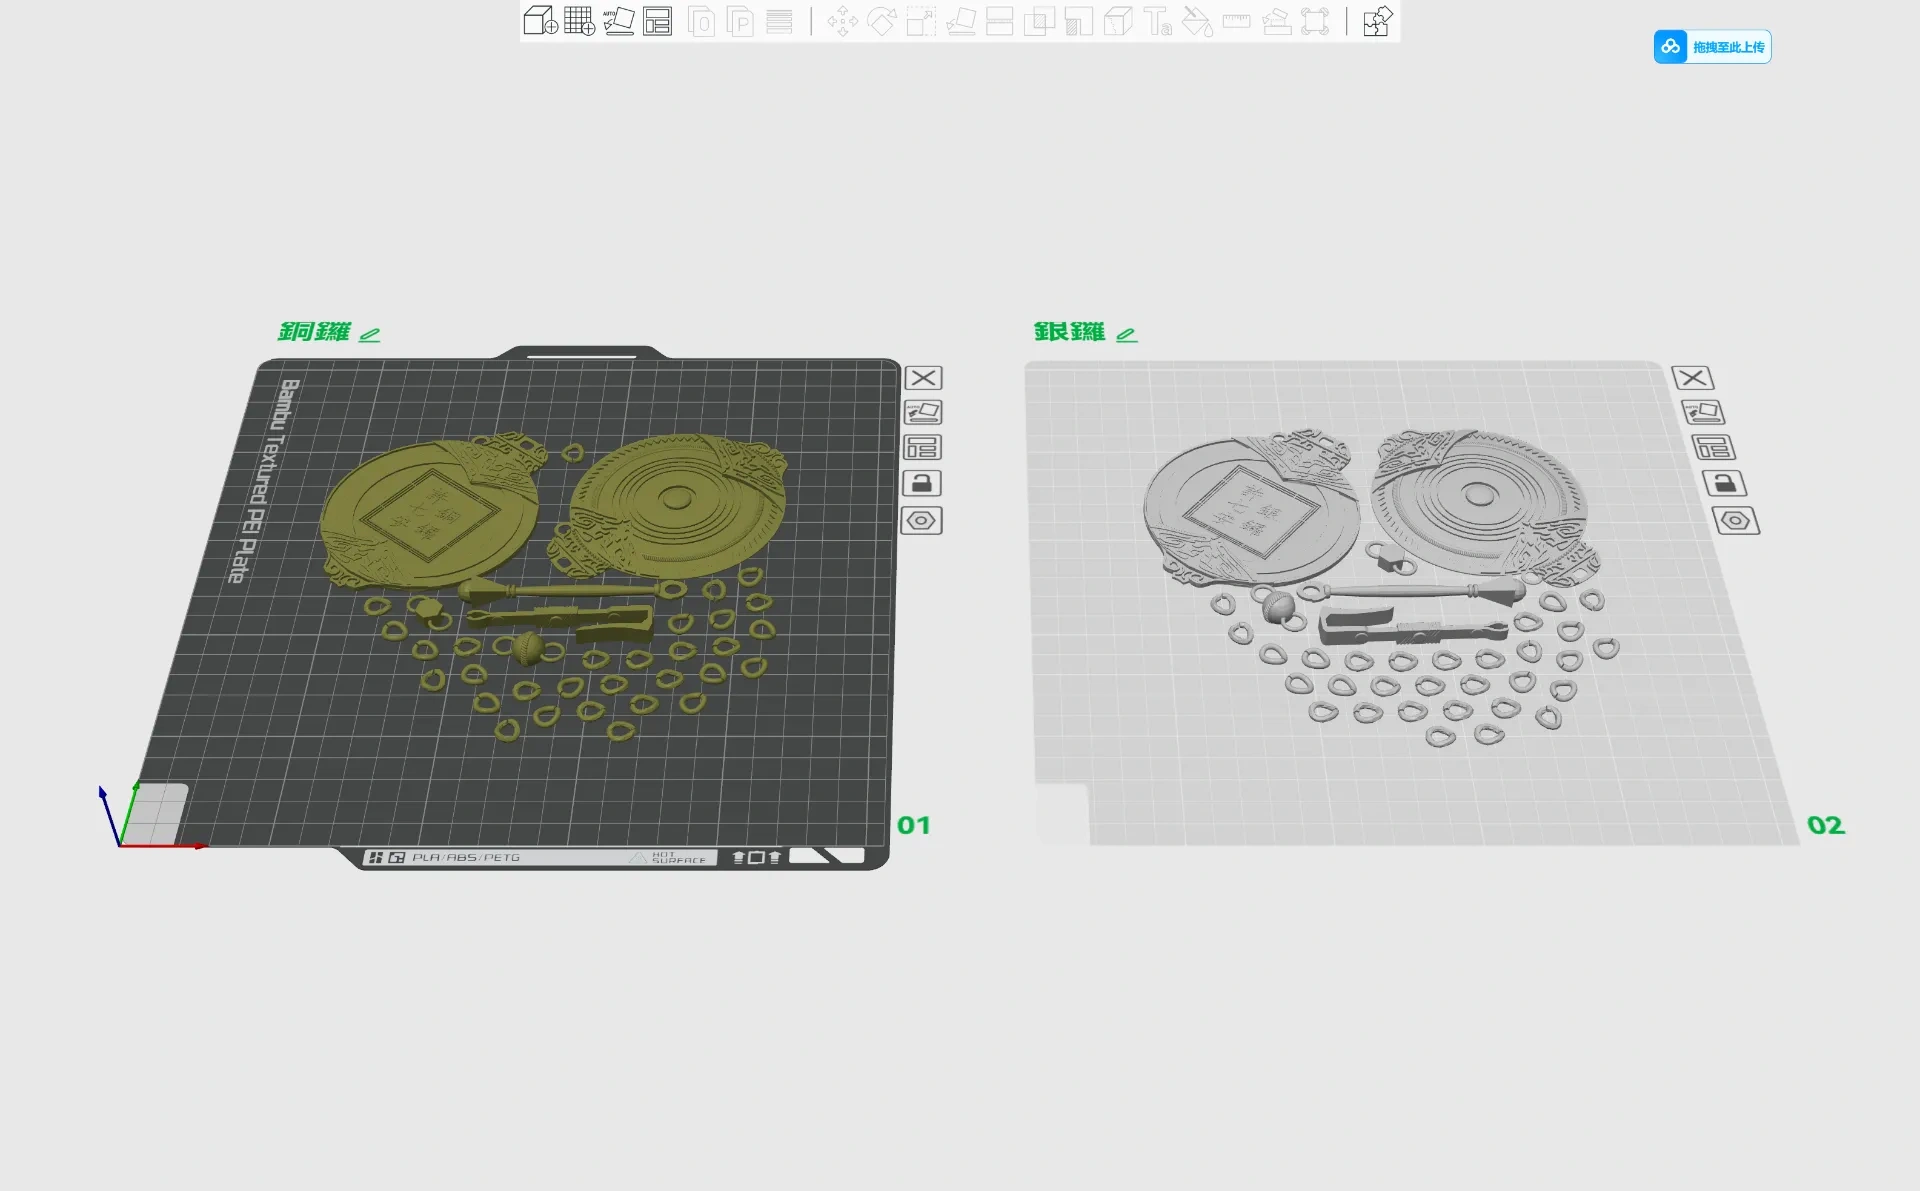Choose the Text shape tool

1158,21
